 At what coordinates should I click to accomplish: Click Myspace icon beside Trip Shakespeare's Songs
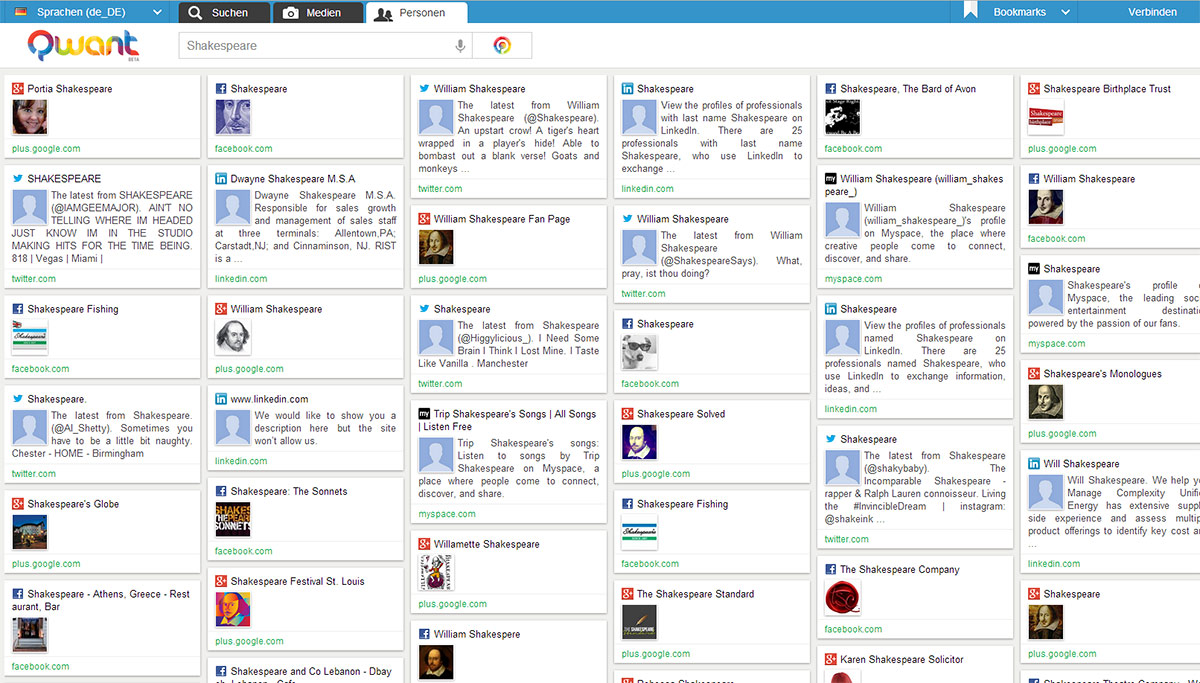[x=424, y=414]
